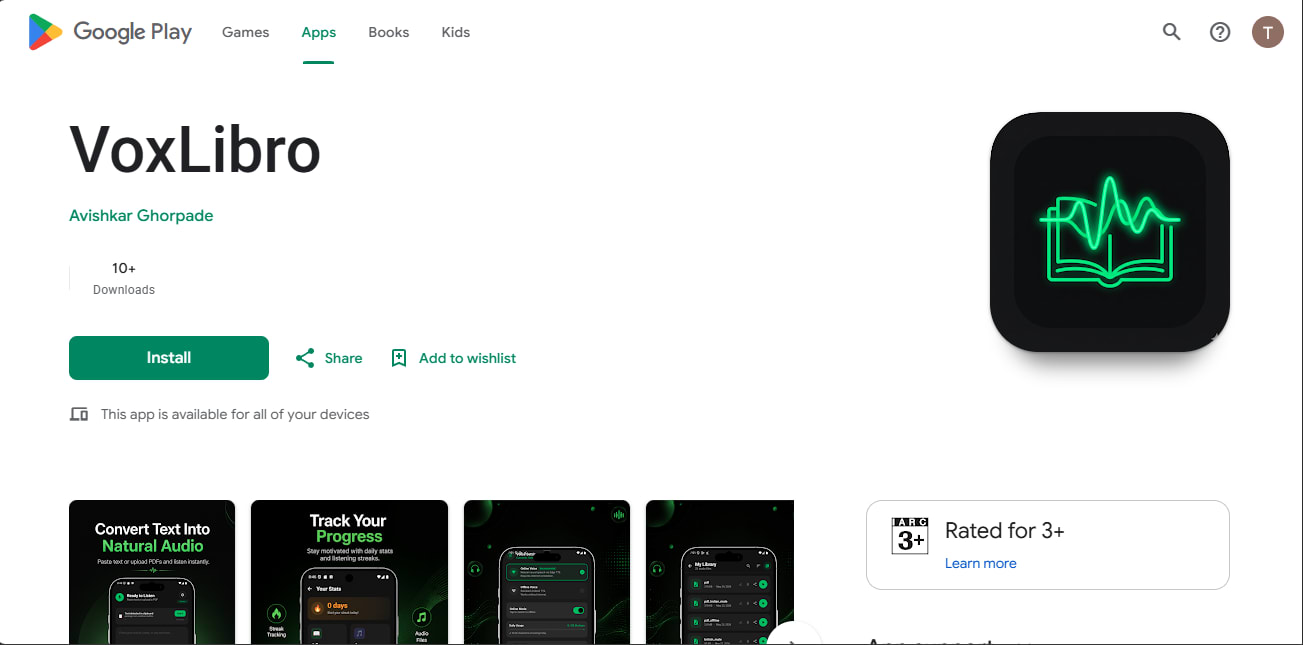This screenshot has width=1303, height=645.
Task: Open the Learn more rating link
Action: point(981,563)
